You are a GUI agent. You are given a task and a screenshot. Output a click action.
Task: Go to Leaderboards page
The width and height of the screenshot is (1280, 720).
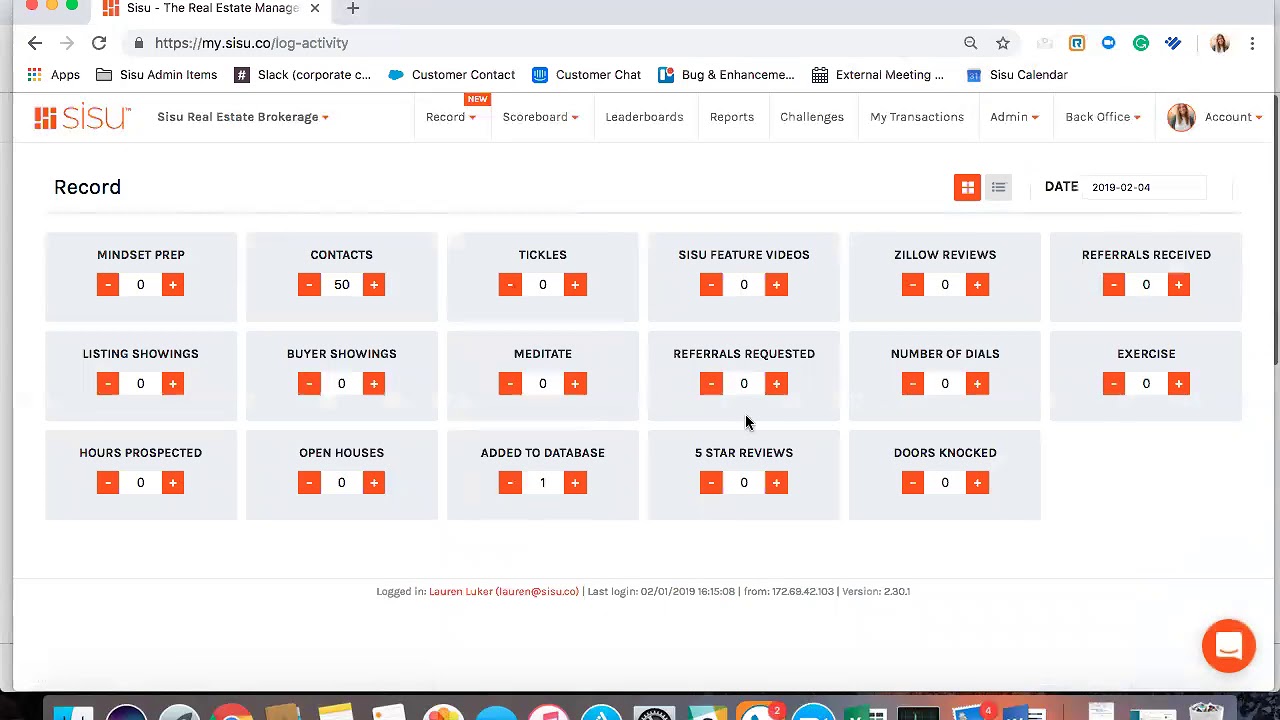pyautogui.click(x=644, y=117)
